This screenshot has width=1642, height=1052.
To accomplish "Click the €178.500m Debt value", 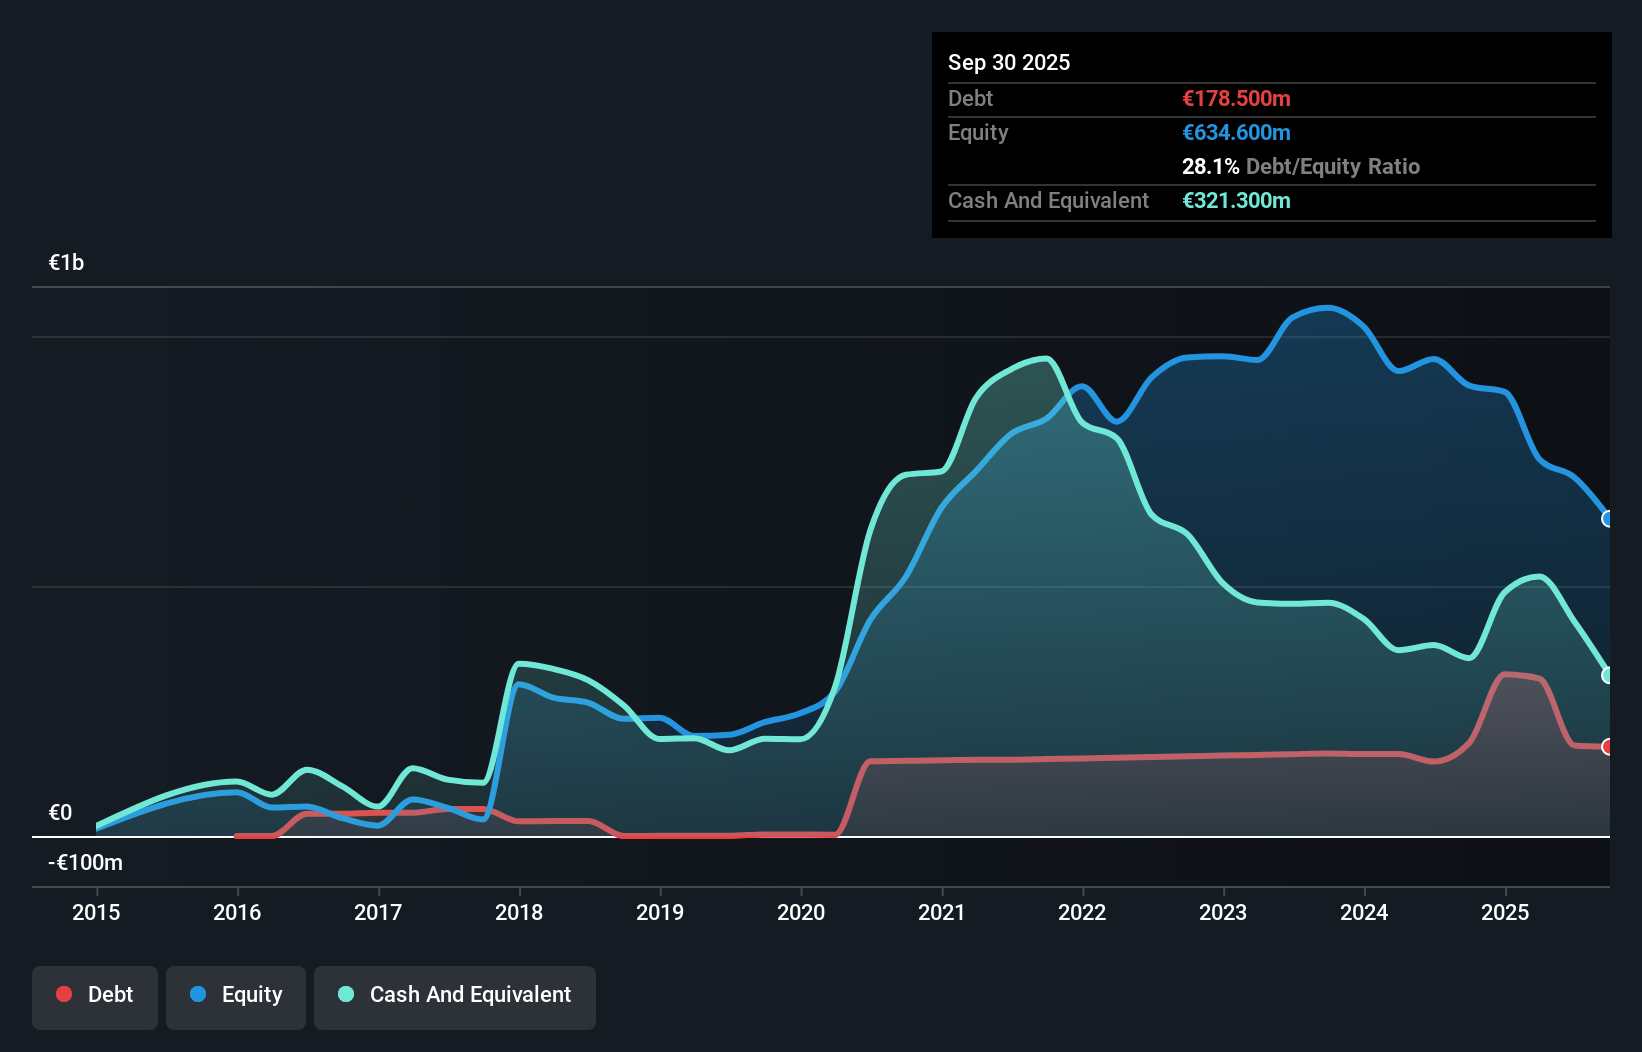I will pyautogui.click(x=1236, y=98).
